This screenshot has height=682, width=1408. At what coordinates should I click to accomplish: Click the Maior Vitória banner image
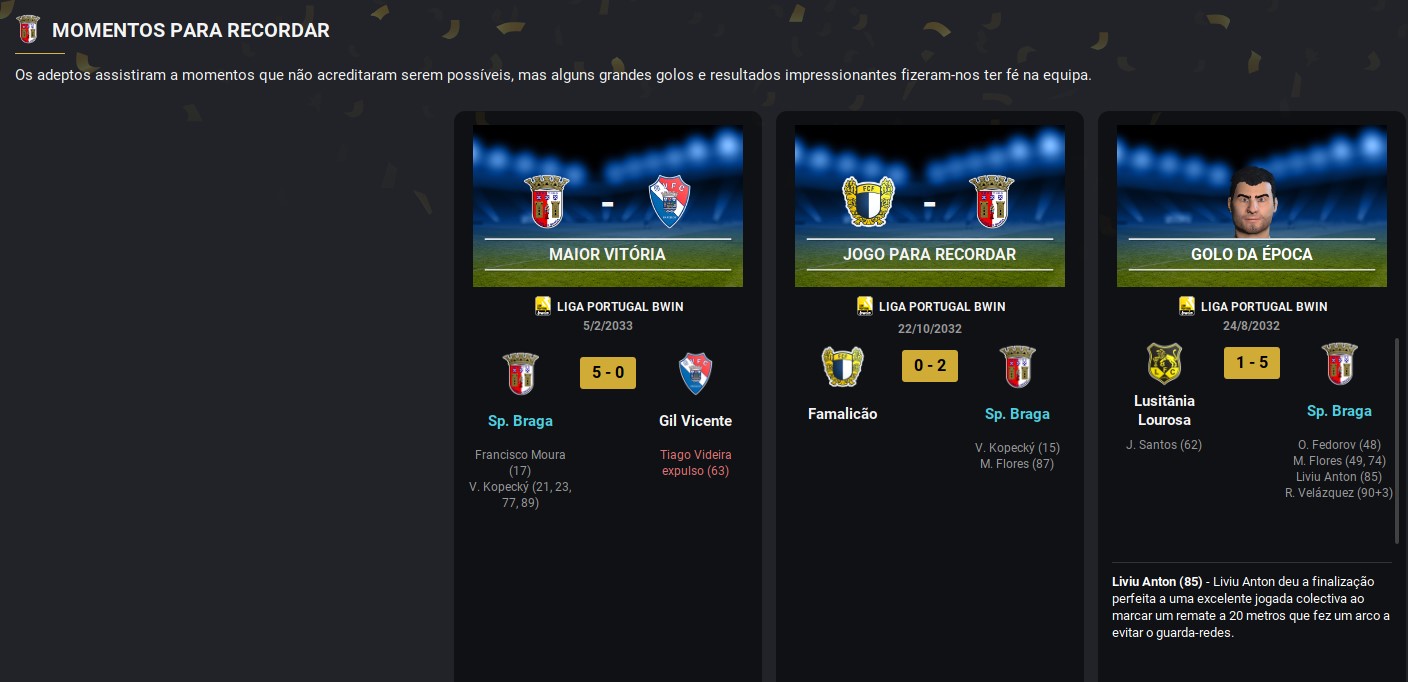click(608, 206)
